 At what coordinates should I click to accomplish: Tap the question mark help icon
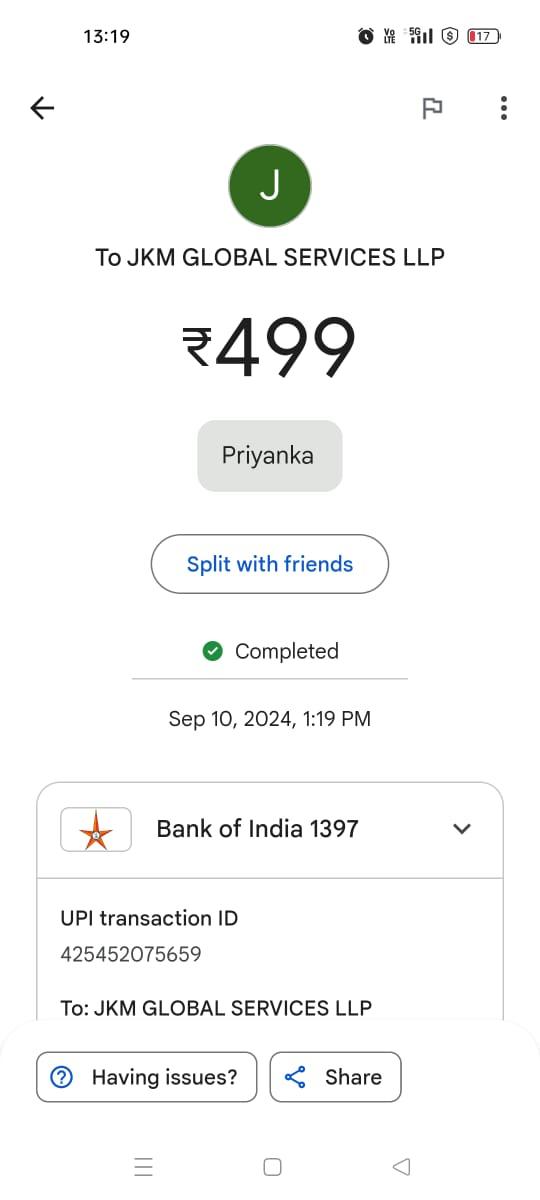pyautogui.click(x=62, y=1077)
